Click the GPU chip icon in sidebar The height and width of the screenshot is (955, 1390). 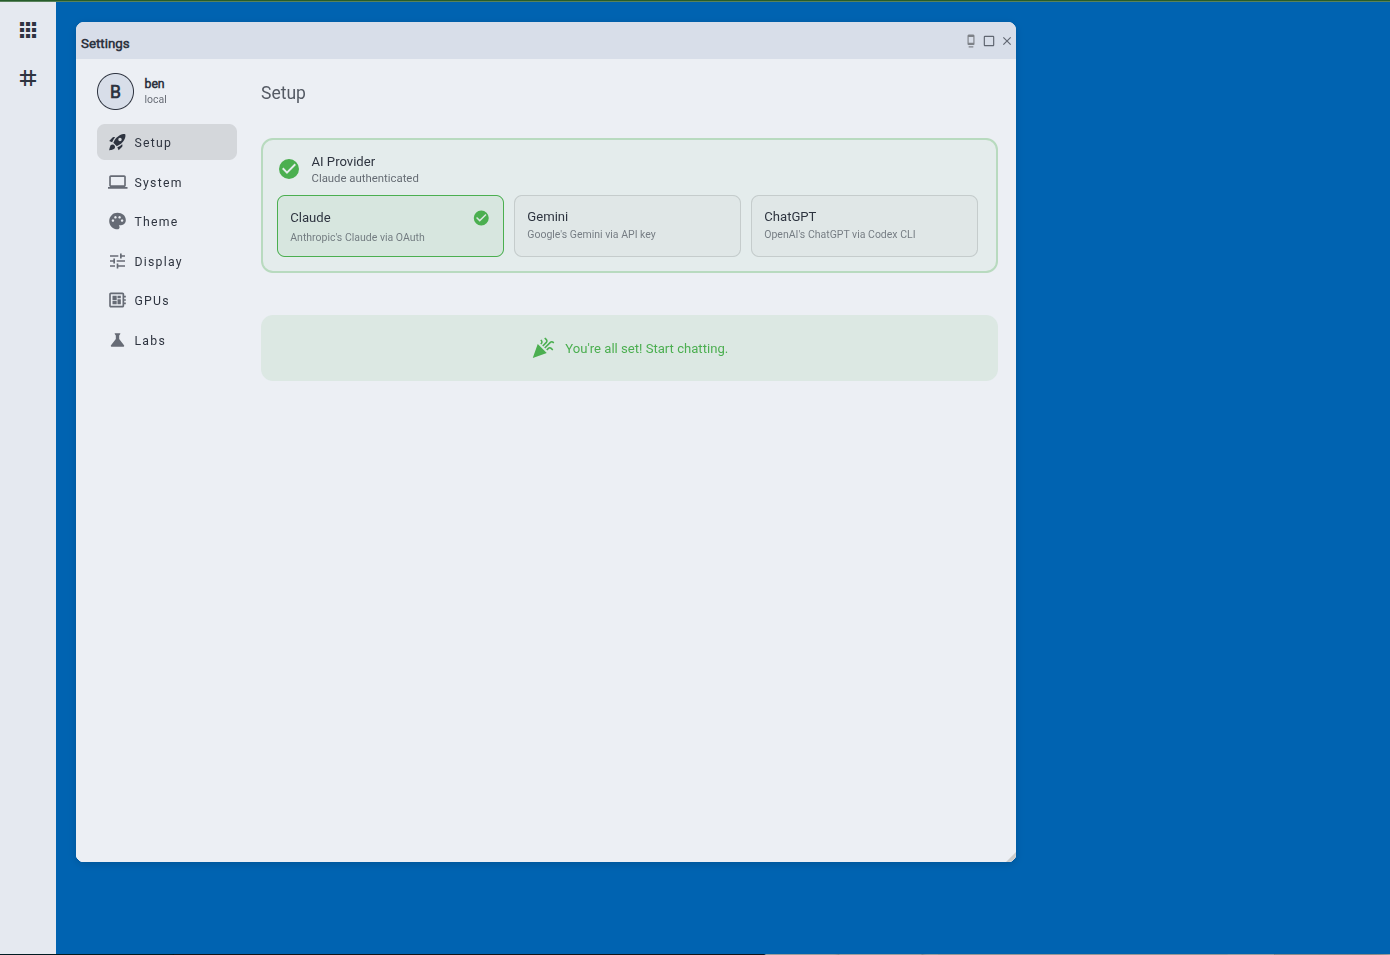117,299
